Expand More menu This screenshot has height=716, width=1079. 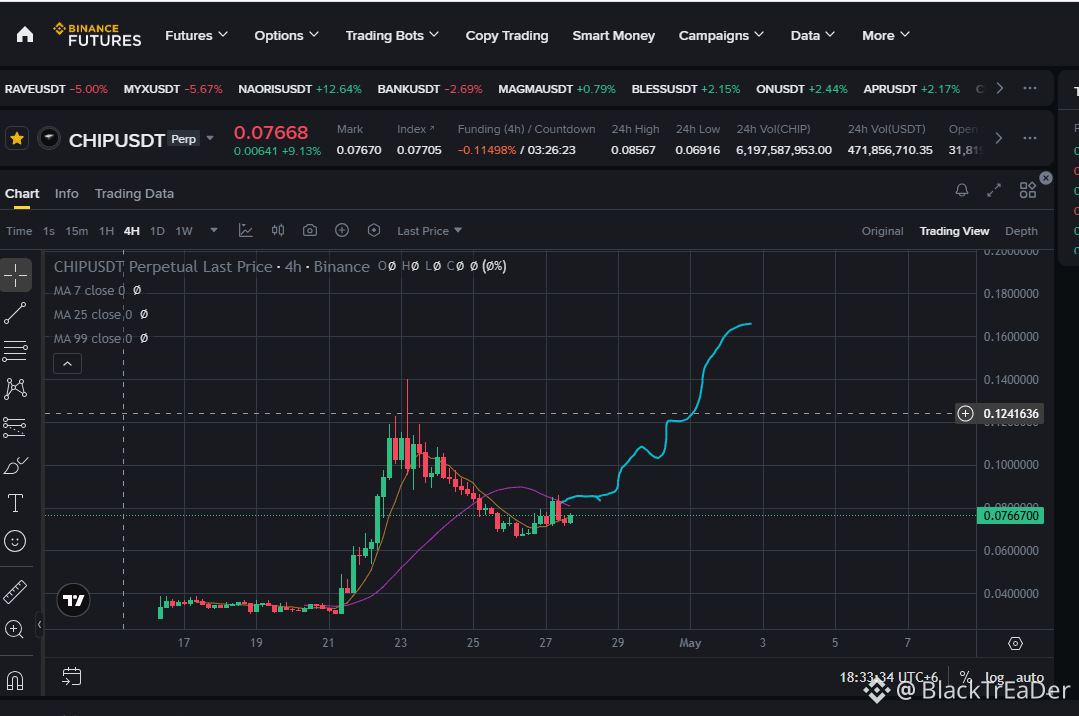(x=886, y=35)
